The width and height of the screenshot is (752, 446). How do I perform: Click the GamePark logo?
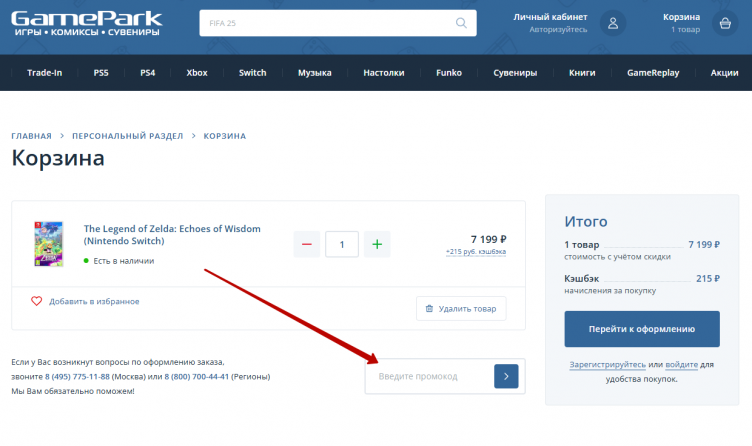click(87, 23)
